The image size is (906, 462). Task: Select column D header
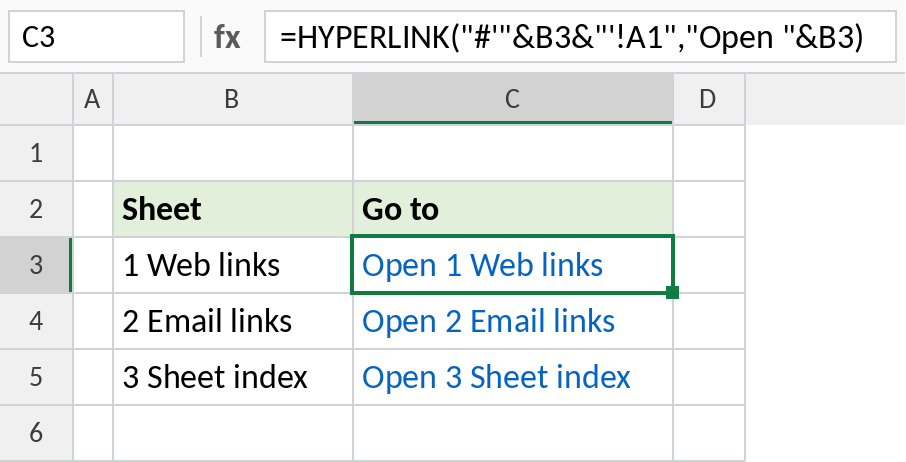coord(708,99)
